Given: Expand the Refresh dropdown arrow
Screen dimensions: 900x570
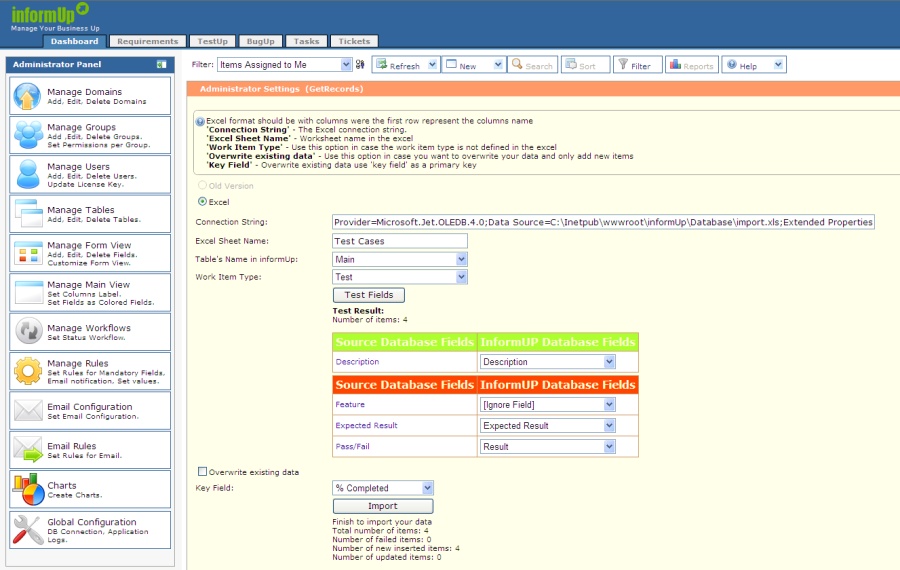Looking at the screenshot, I should coord(433,64).
